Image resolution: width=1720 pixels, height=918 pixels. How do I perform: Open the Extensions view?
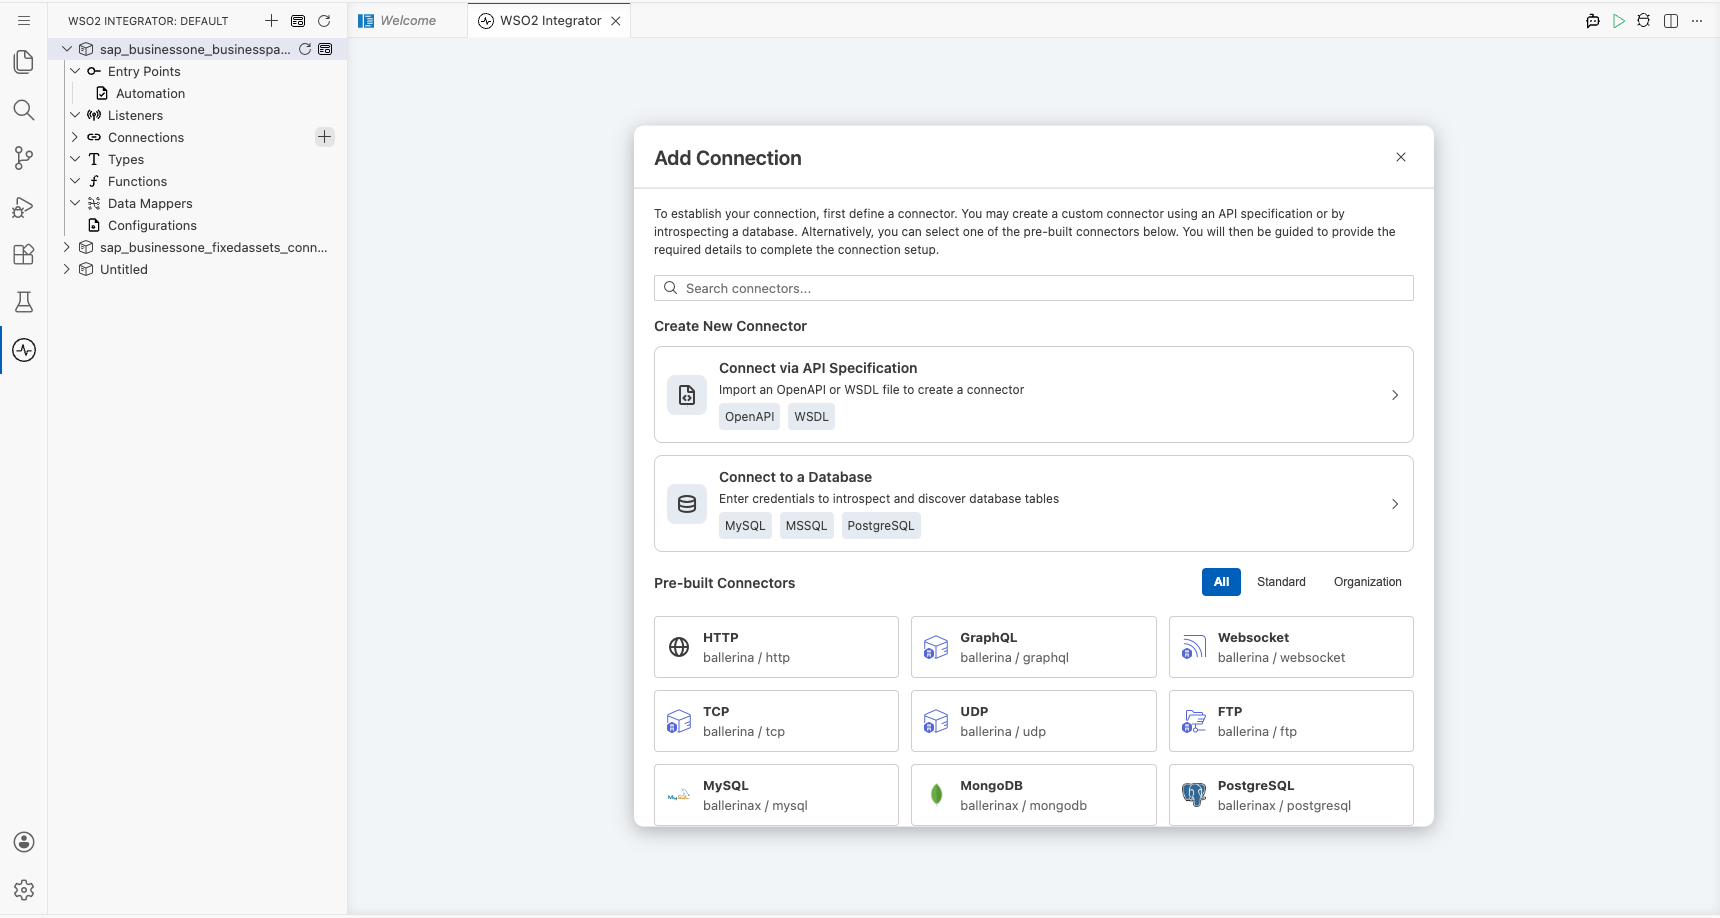pos(24,254)
